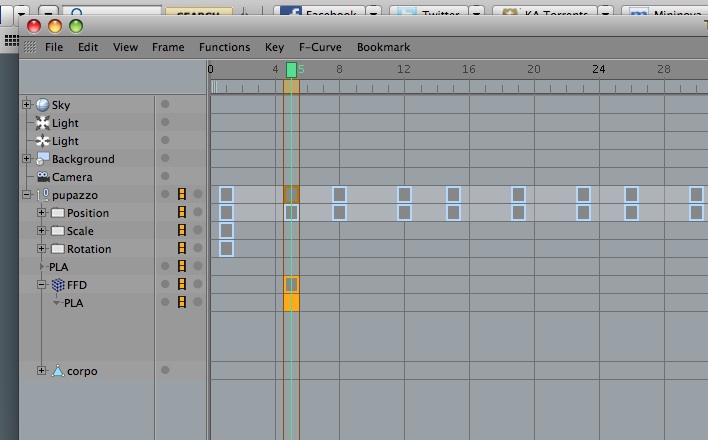708x440 pixels.
Task: Select the Rotation keyframe at frame 1
Action: (226, 248)
